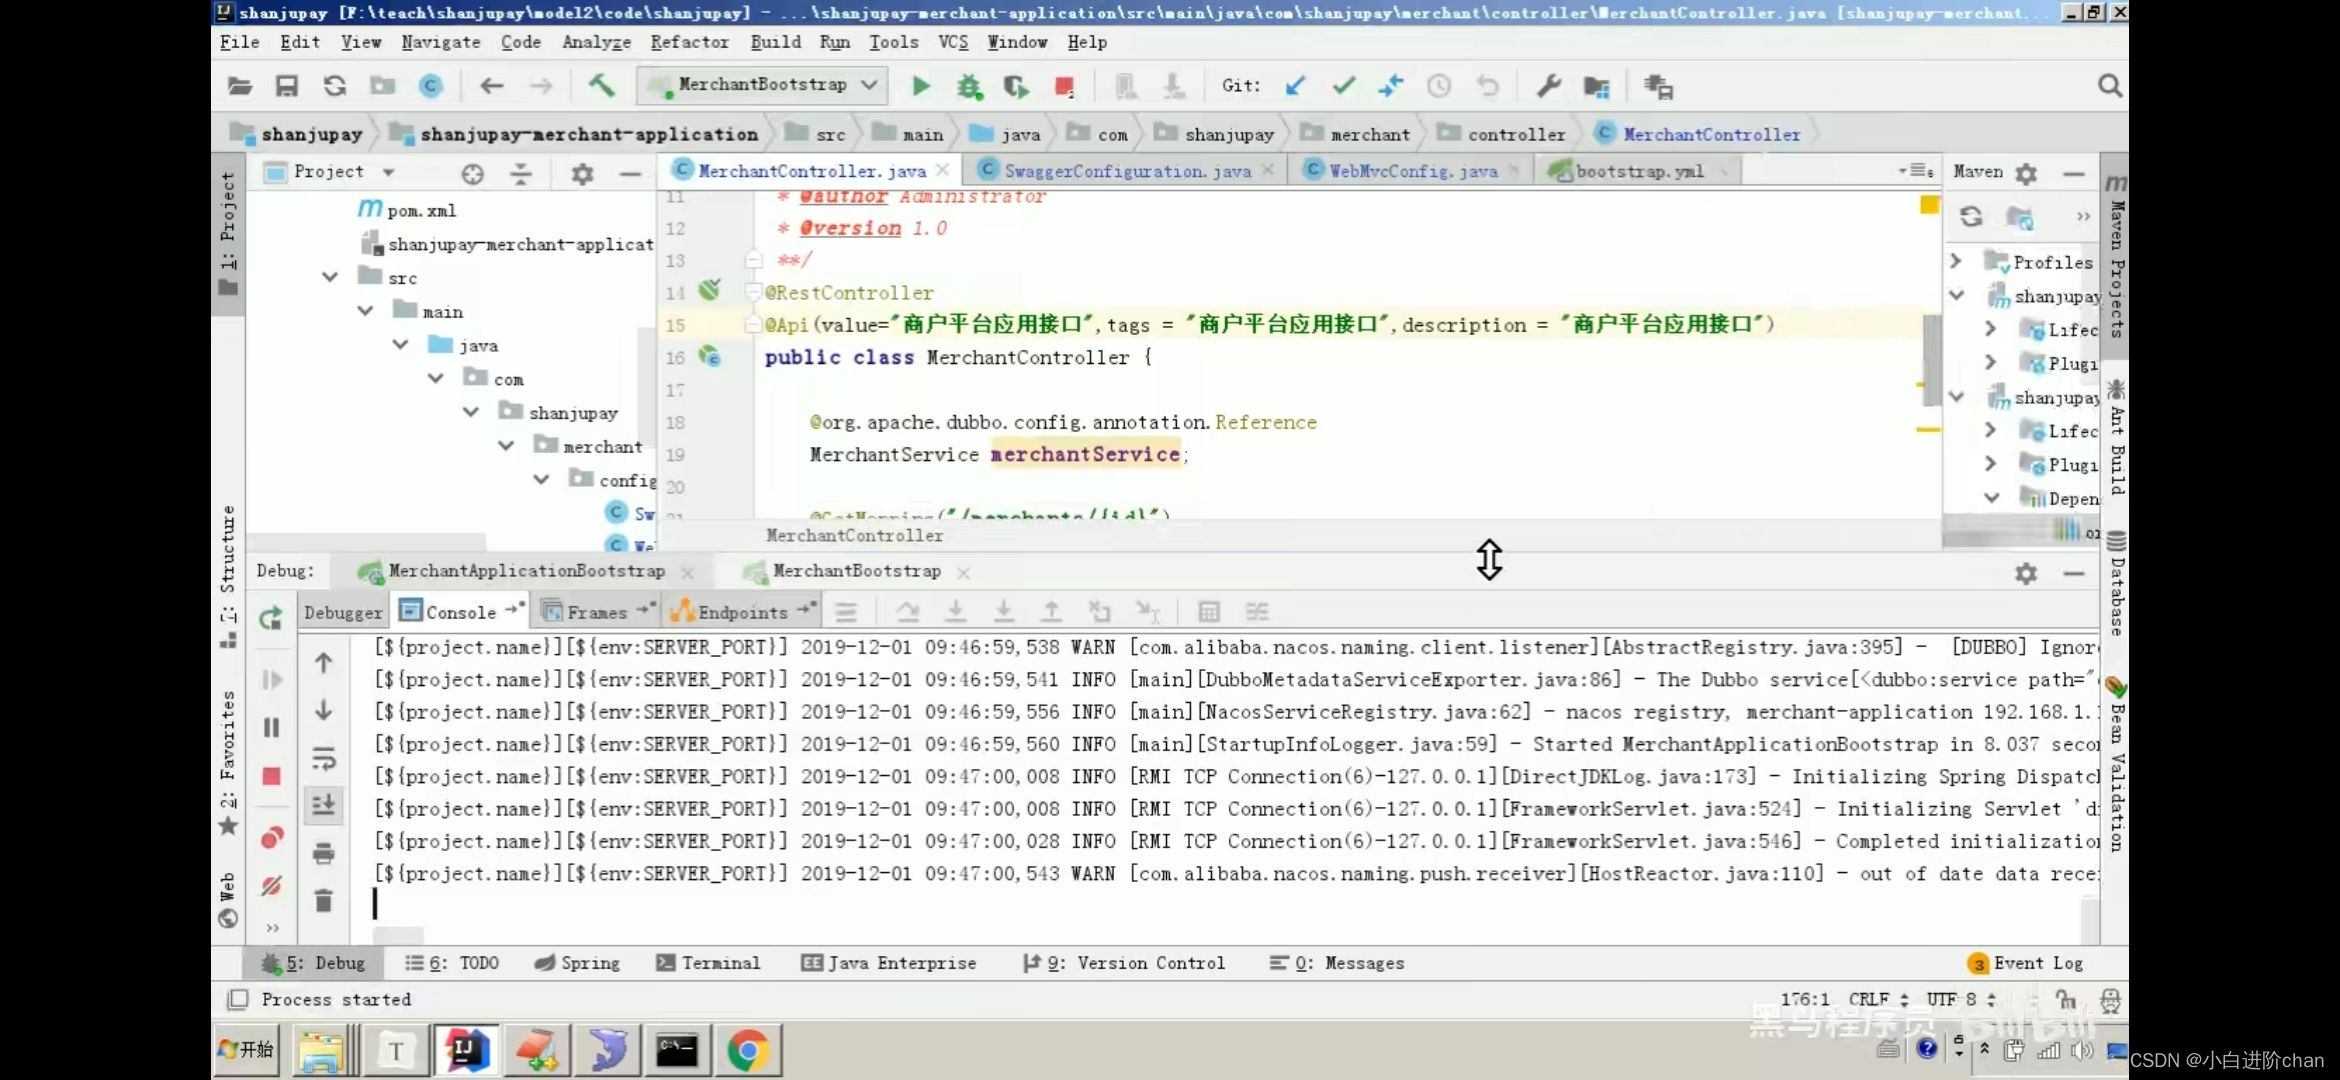This screenshot has width=2340, height=1080.
Task: Click the Back navigation arrow
Action: pyautogui.click(x=491, y=86)
